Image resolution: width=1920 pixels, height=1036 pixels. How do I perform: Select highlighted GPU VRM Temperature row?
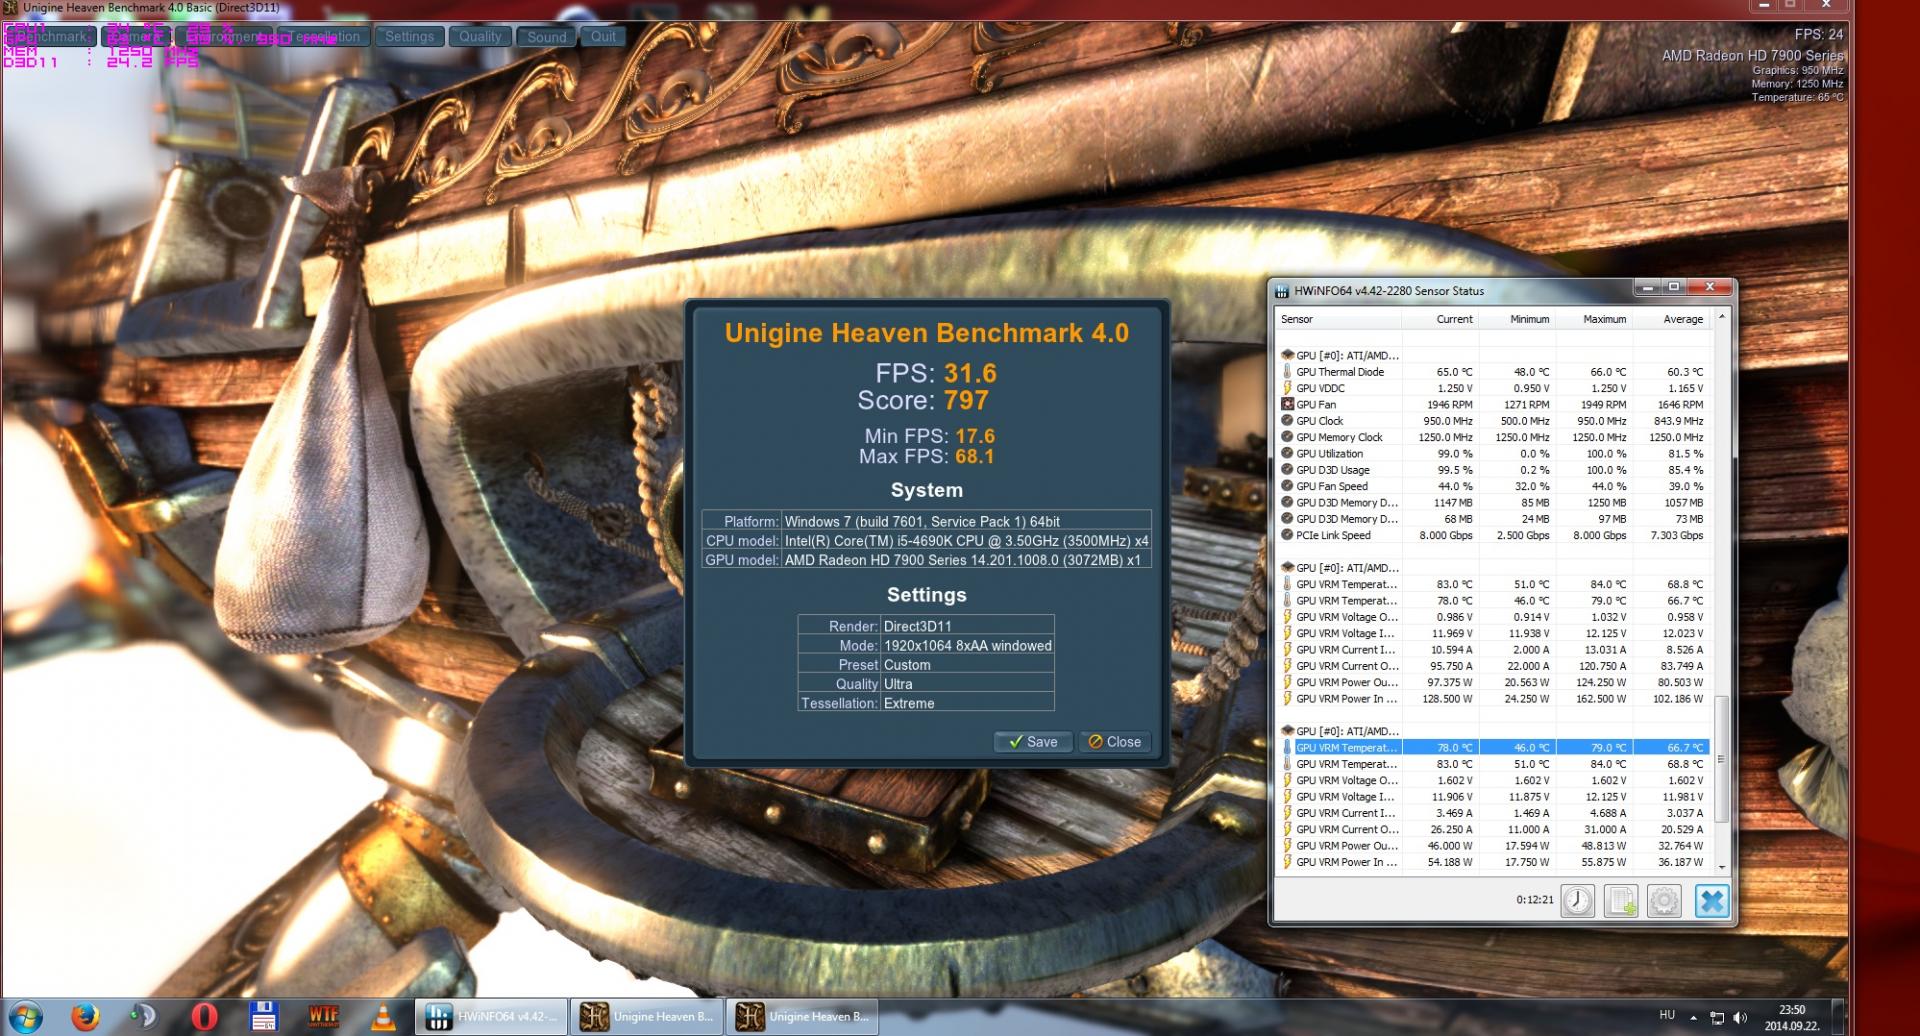(x=1494, y=747)
